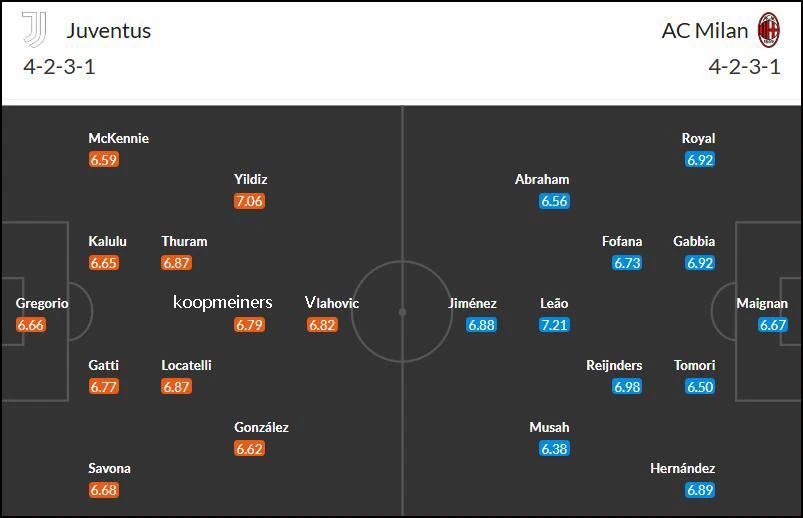Image resolution: width=803 pixels, height=518 pixels.
Task: Select the player name Abraham
Action: [542, 179]
